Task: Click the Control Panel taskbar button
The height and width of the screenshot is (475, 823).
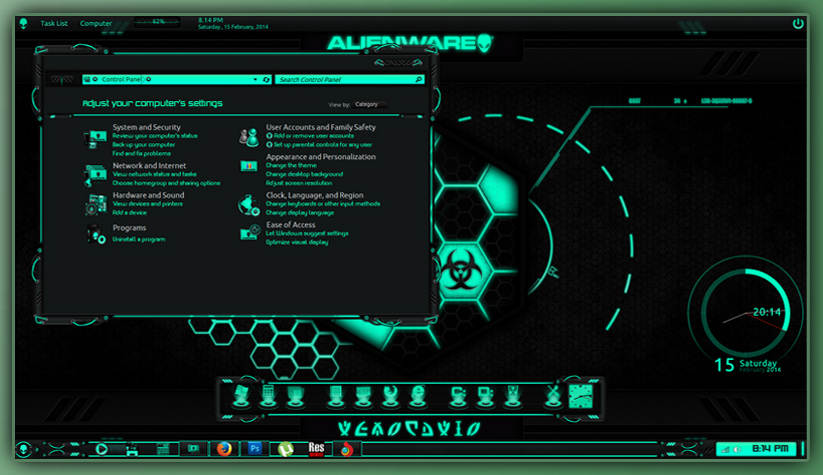Action: [193, 449]
